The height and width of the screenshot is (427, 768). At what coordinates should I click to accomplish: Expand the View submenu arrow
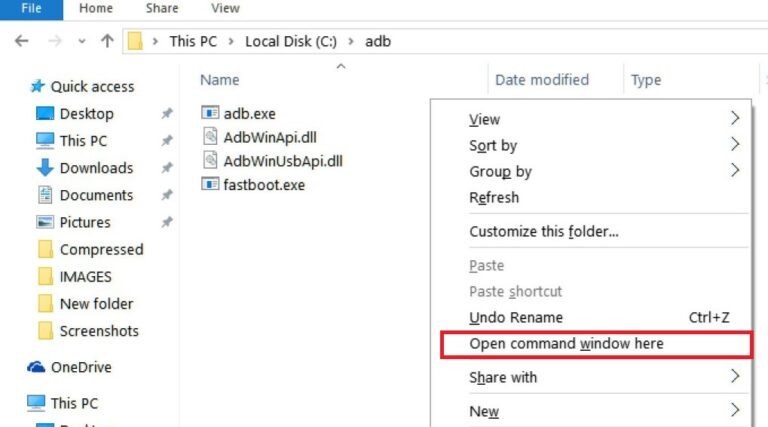735,119
